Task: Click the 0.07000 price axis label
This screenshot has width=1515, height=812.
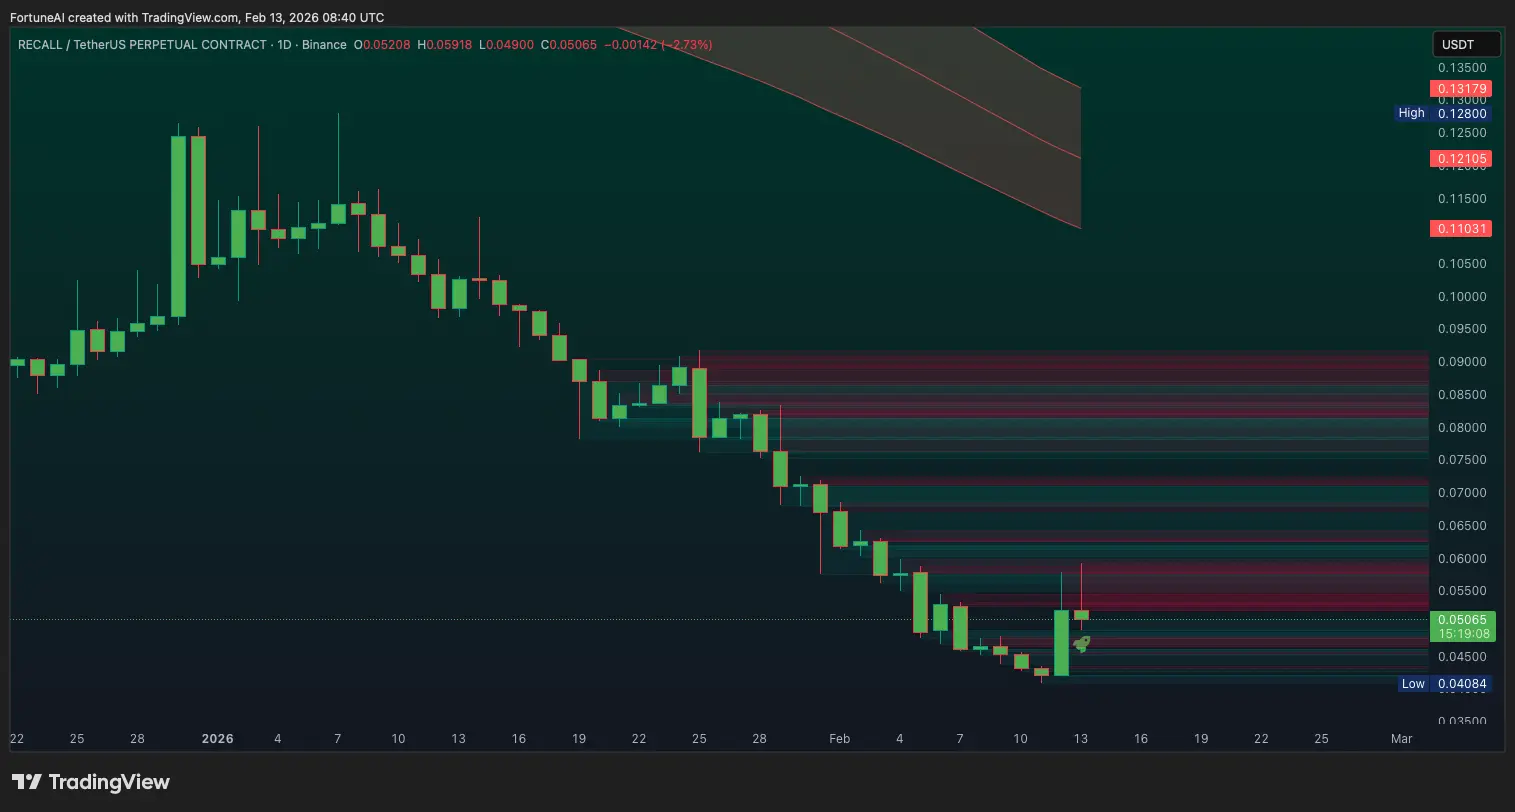Action: (1462, 493)
